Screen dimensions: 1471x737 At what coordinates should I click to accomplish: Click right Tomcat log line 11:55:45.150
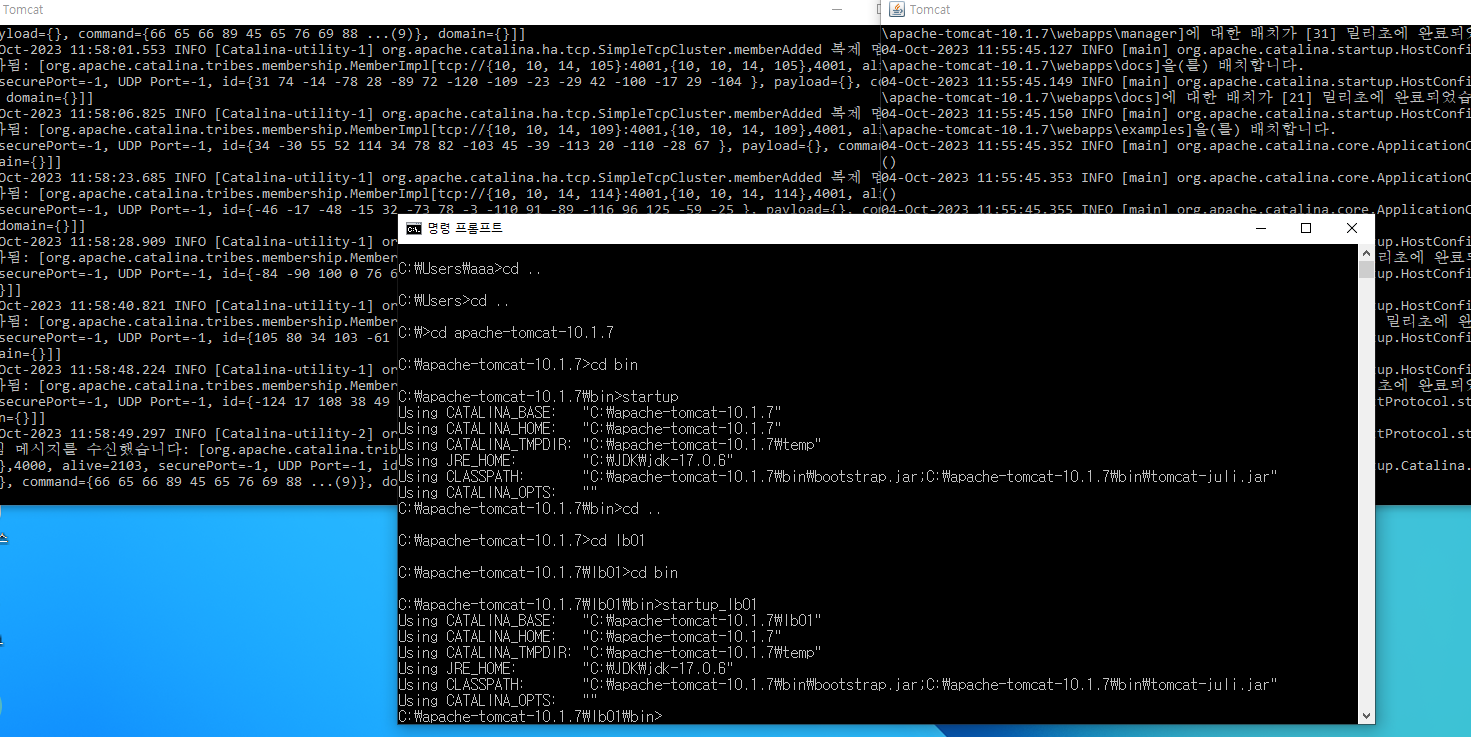[1176, 113]
